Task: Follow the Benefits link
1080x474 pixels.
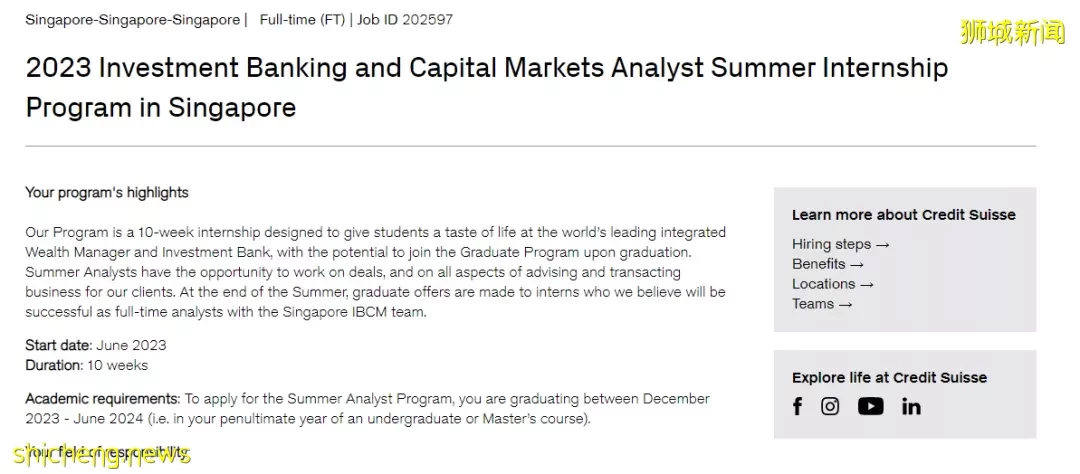Action: (828, 264)
